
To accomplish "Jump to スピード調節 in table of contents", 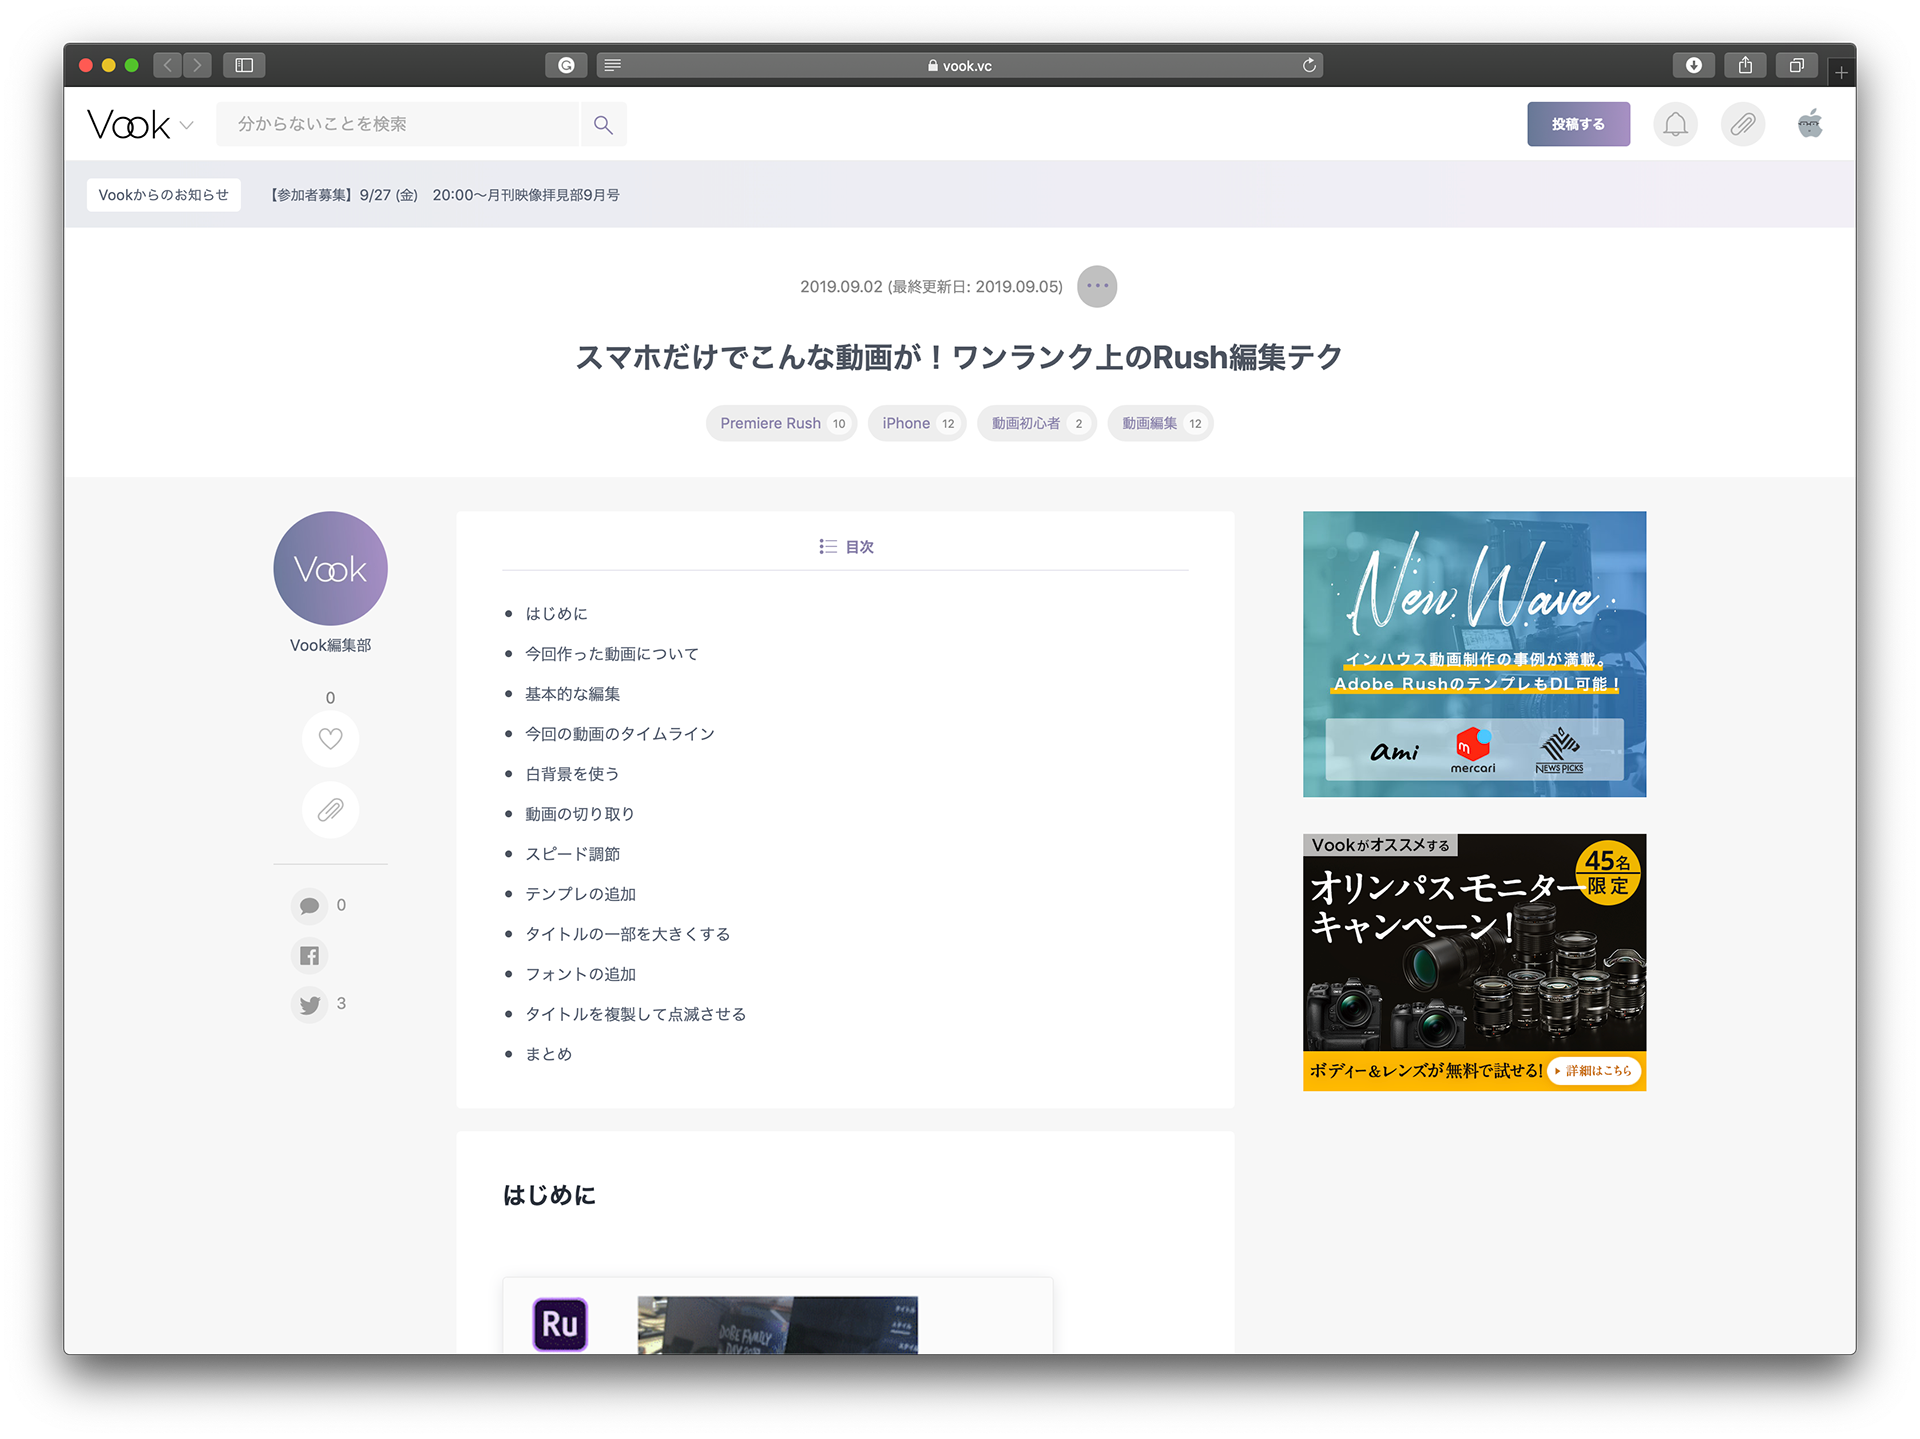I will point(572,854).
